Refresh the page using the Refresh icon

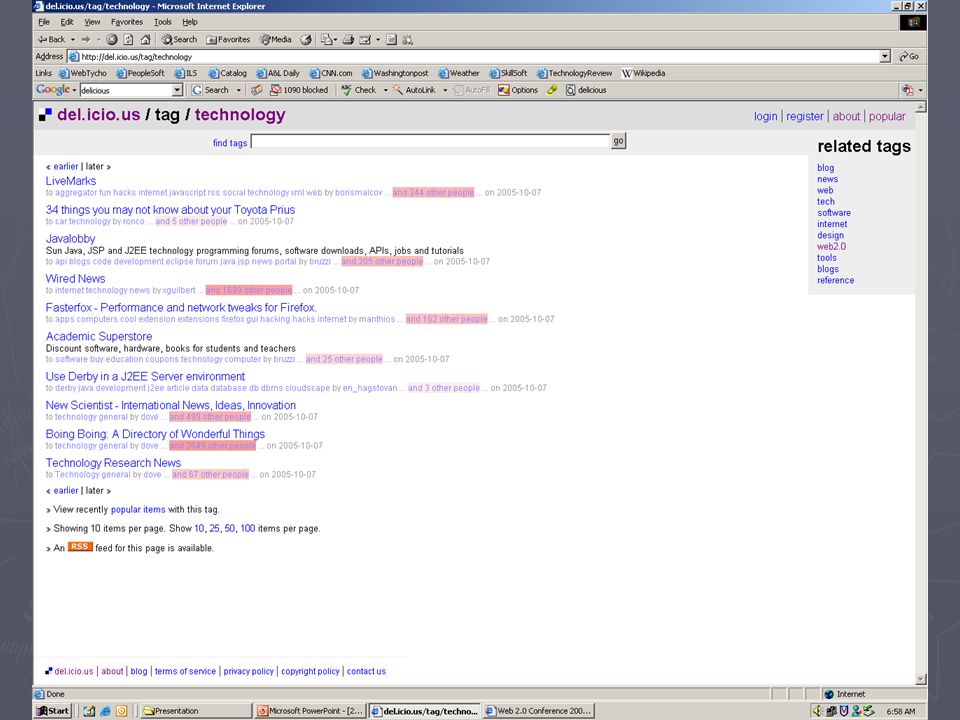click(x=129, y=39)
